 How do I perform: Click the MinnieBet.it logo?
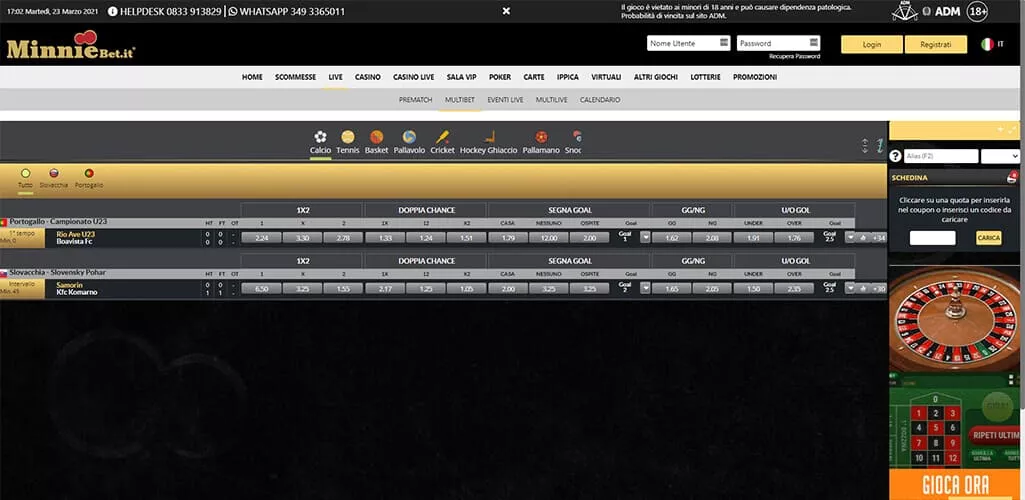coord(71,44)
